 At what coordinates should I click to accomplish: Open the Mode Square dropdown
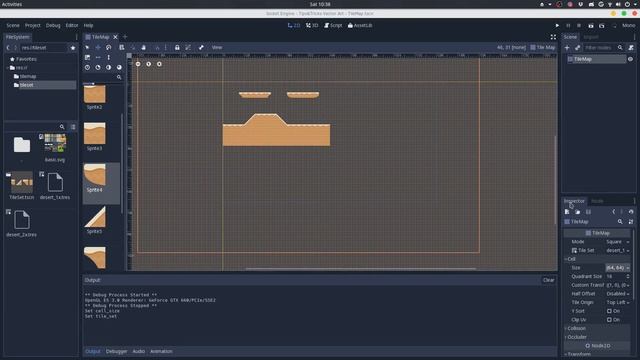(x=617, y=242)
